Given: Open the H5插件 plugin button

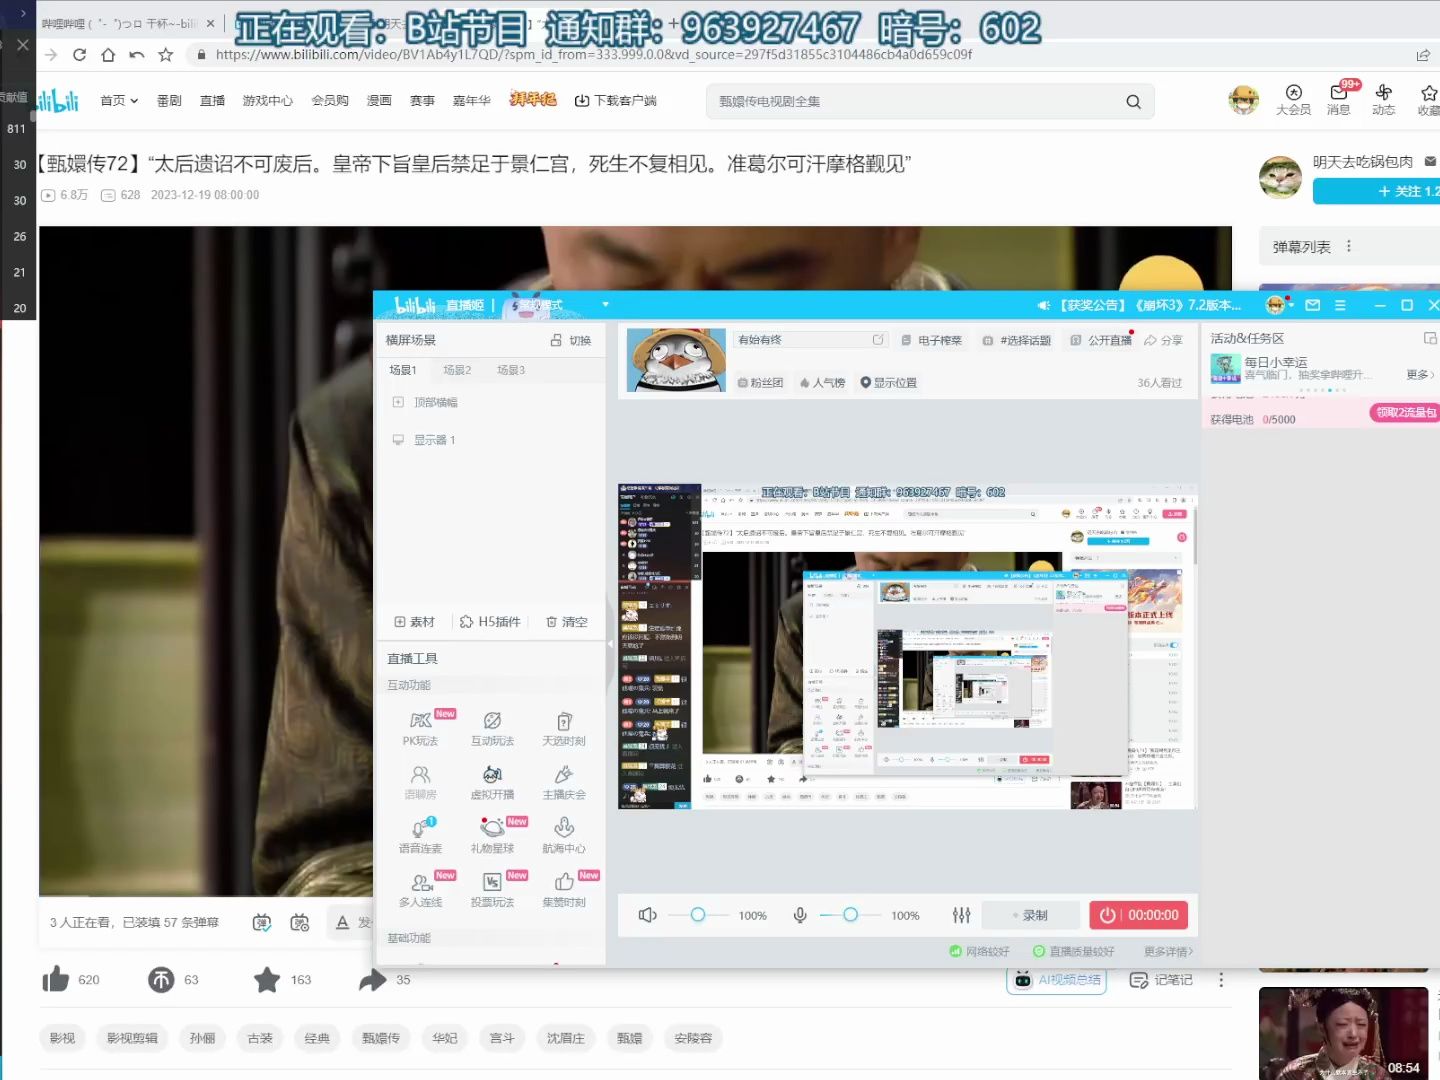Looking at the screenshot, I should coord(490,622).
